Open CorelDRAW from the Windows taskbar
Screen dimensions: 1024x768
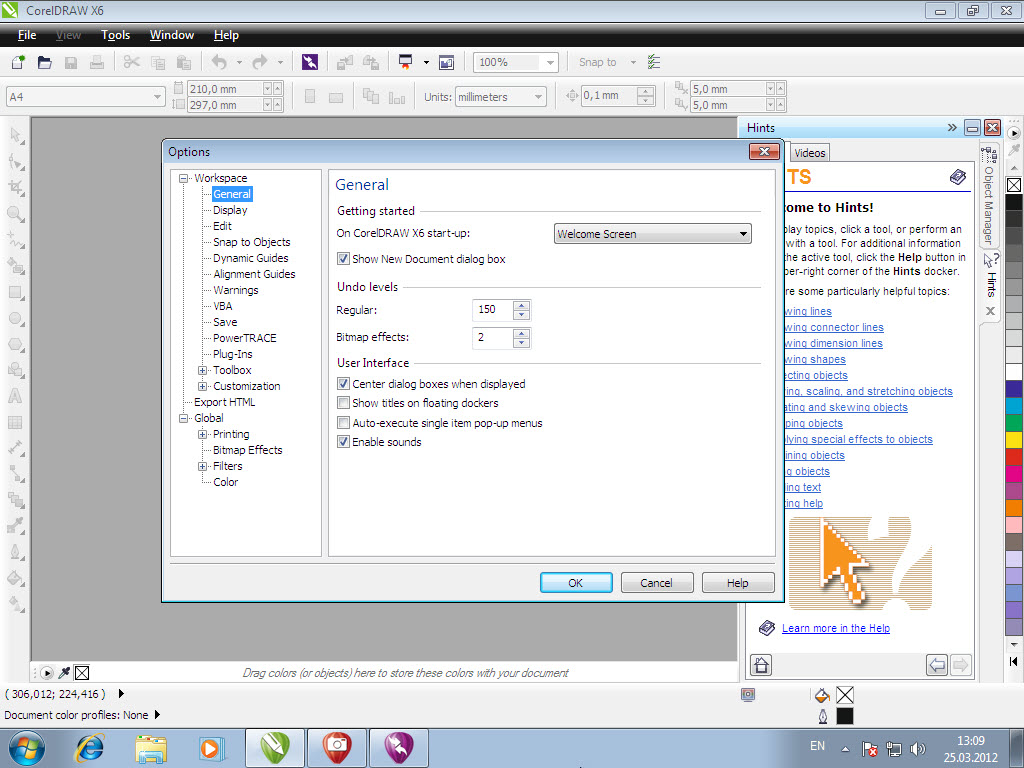(x=273, y=747)
